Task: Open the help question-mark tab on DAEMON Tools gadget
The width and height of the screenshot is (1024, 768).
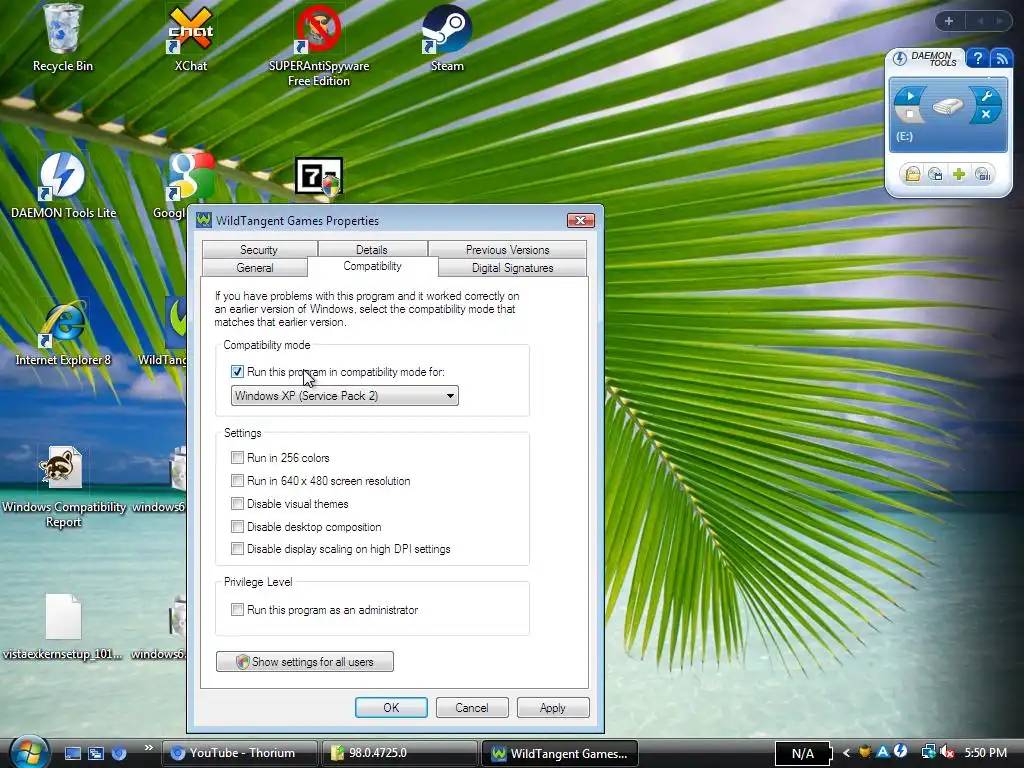Action: 977,58
